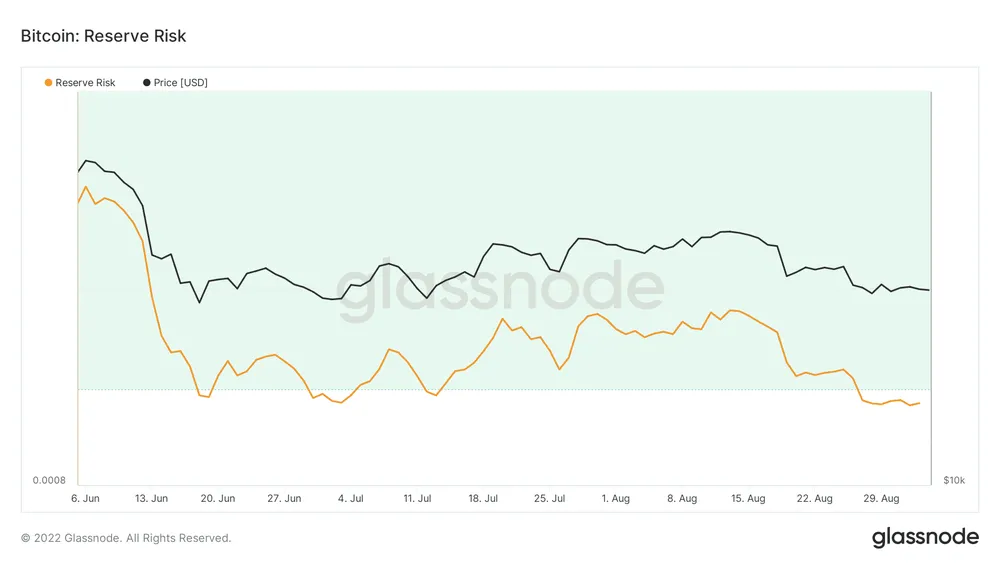Select the 29. Aug date label
The height and width of the screenshot is (563, 1000).
pyautogui.click(x=882, y=498)
